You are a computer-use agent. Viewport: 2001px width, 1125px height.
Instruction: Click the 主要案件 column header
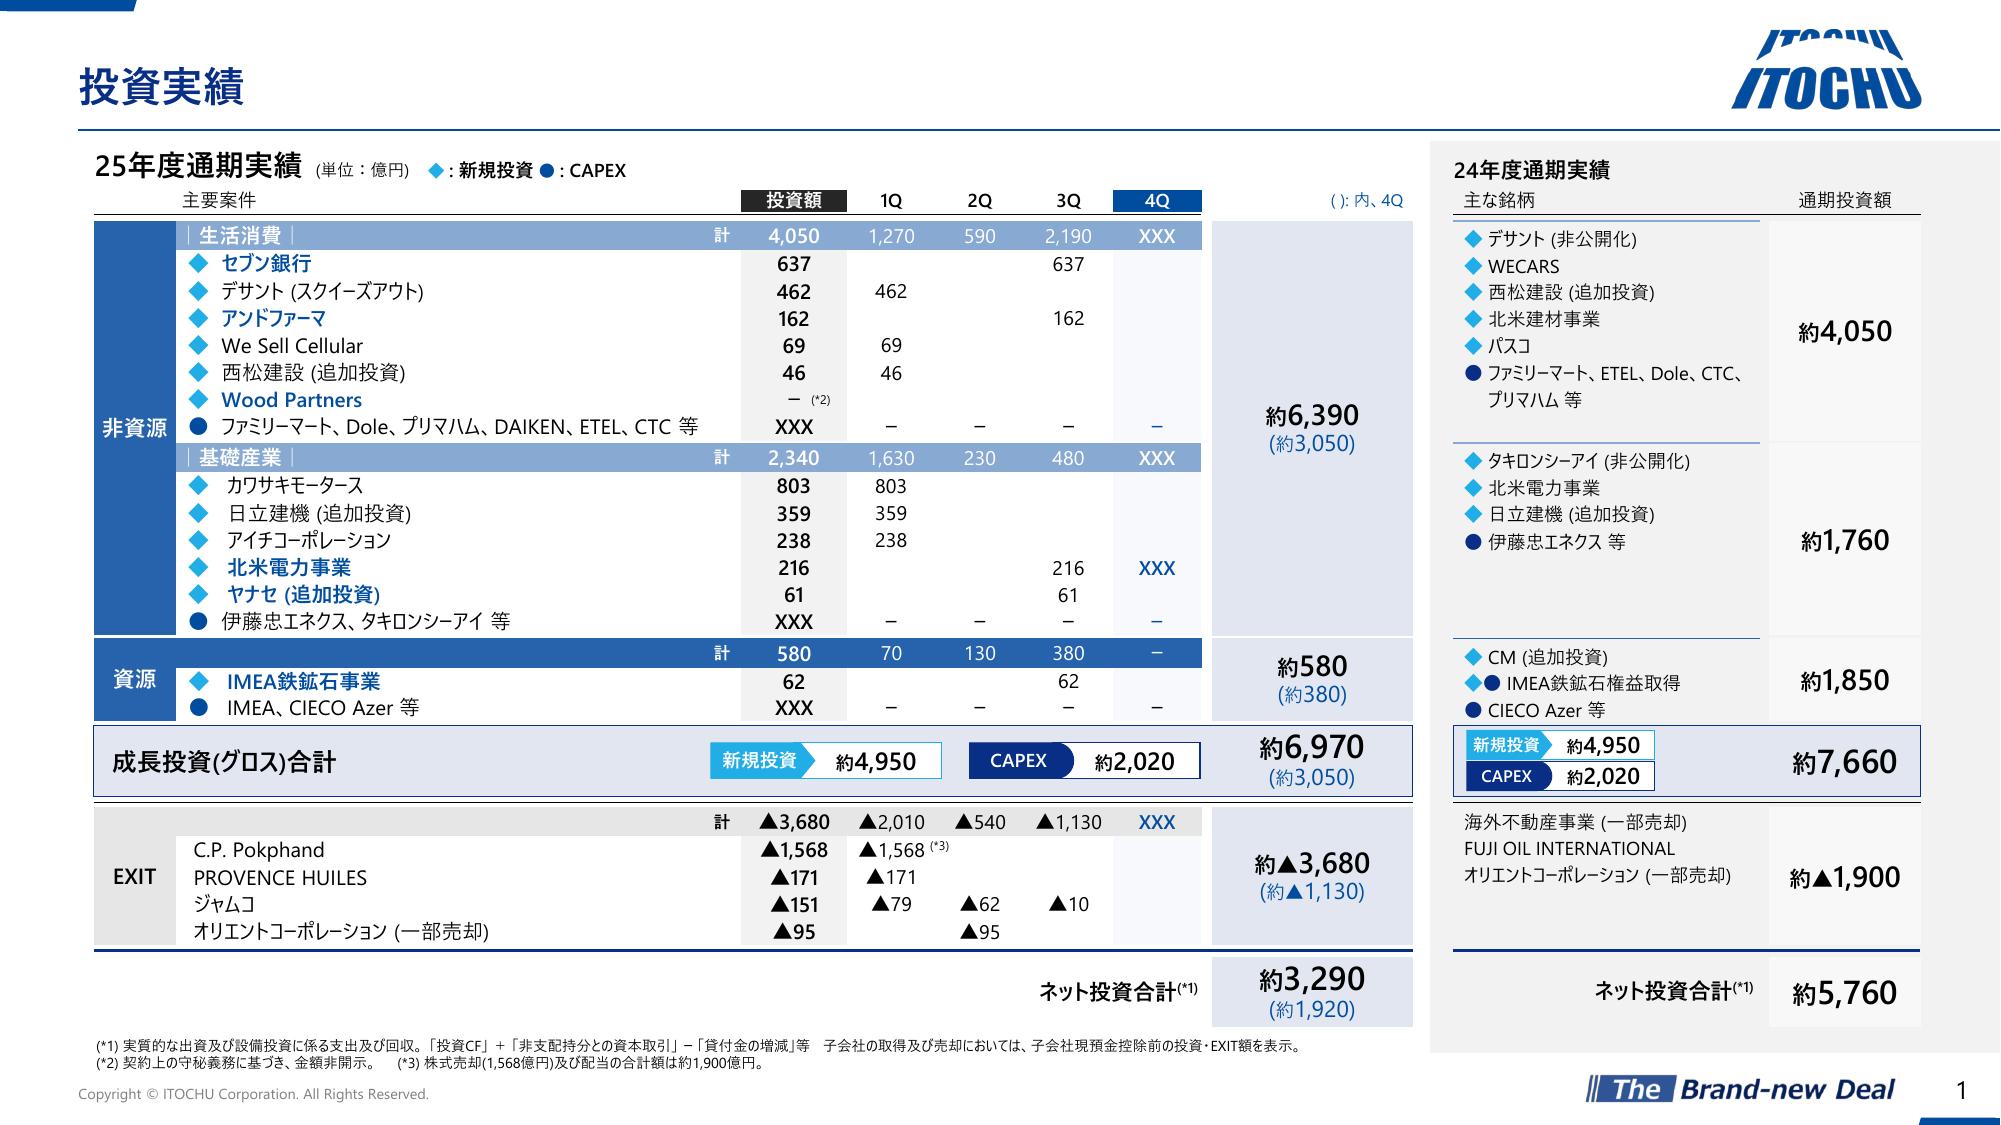(x=219, y=200)
